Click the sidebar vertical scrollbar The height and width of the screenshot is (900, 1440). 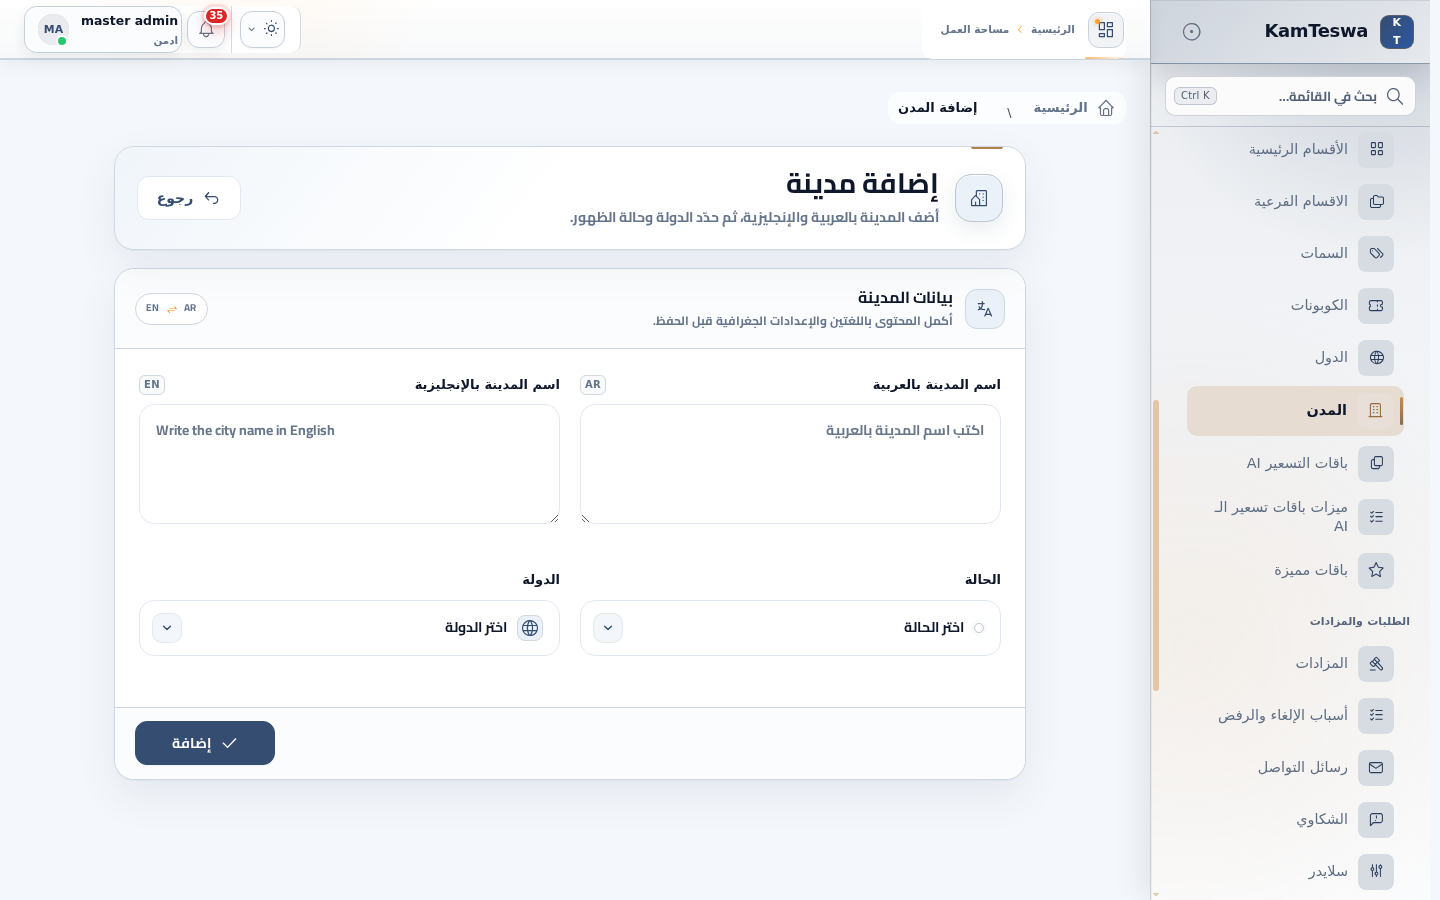tap(1156, 545)
